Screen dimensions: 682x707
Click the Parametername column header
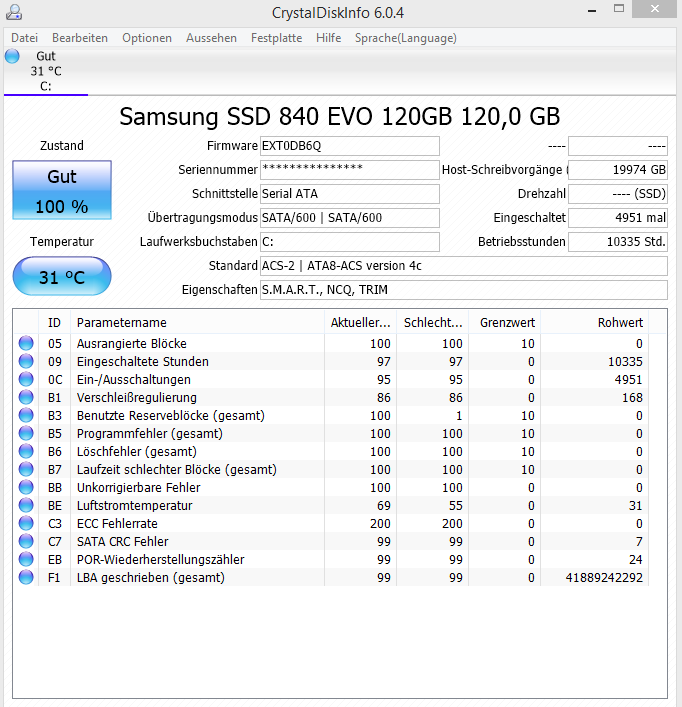[197, 323]
